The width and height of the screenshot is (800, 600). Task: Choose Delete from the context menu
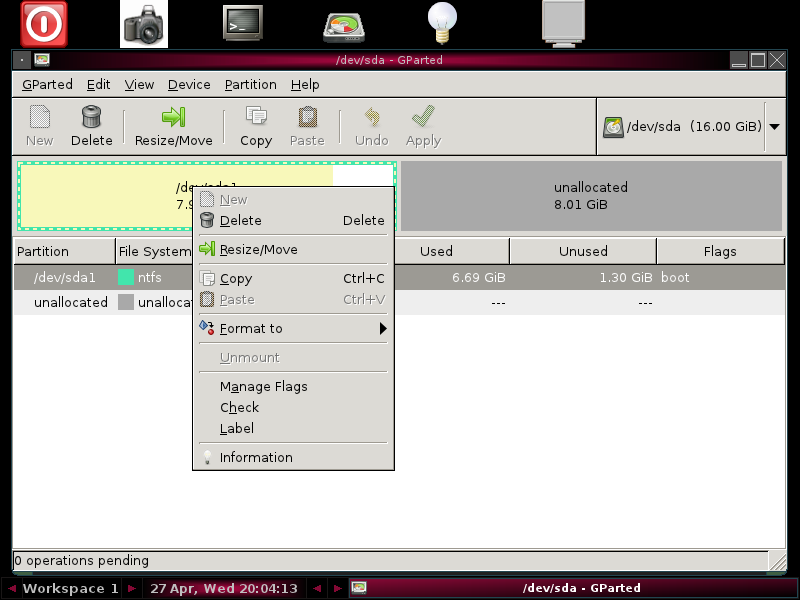coord(293,220)
